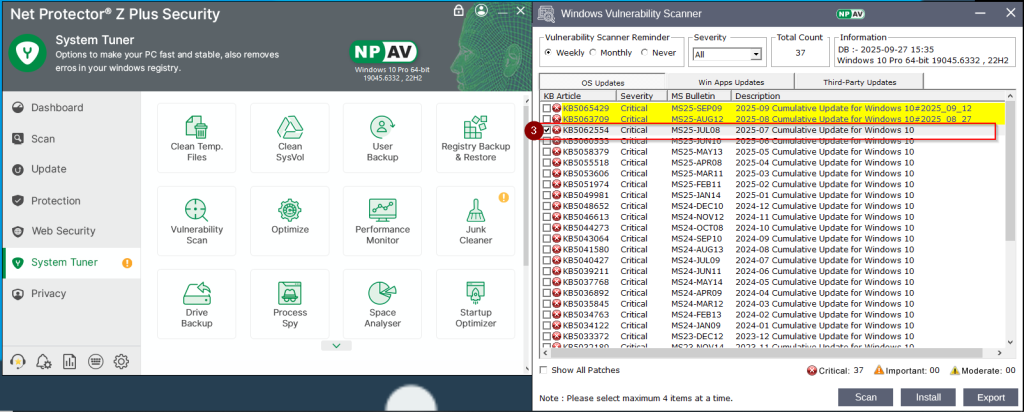Image resolution: width=1024 pixels, height=412 pixels.
Task: Switch to the Win Apps Updates tab
Action: coord(730,81)
